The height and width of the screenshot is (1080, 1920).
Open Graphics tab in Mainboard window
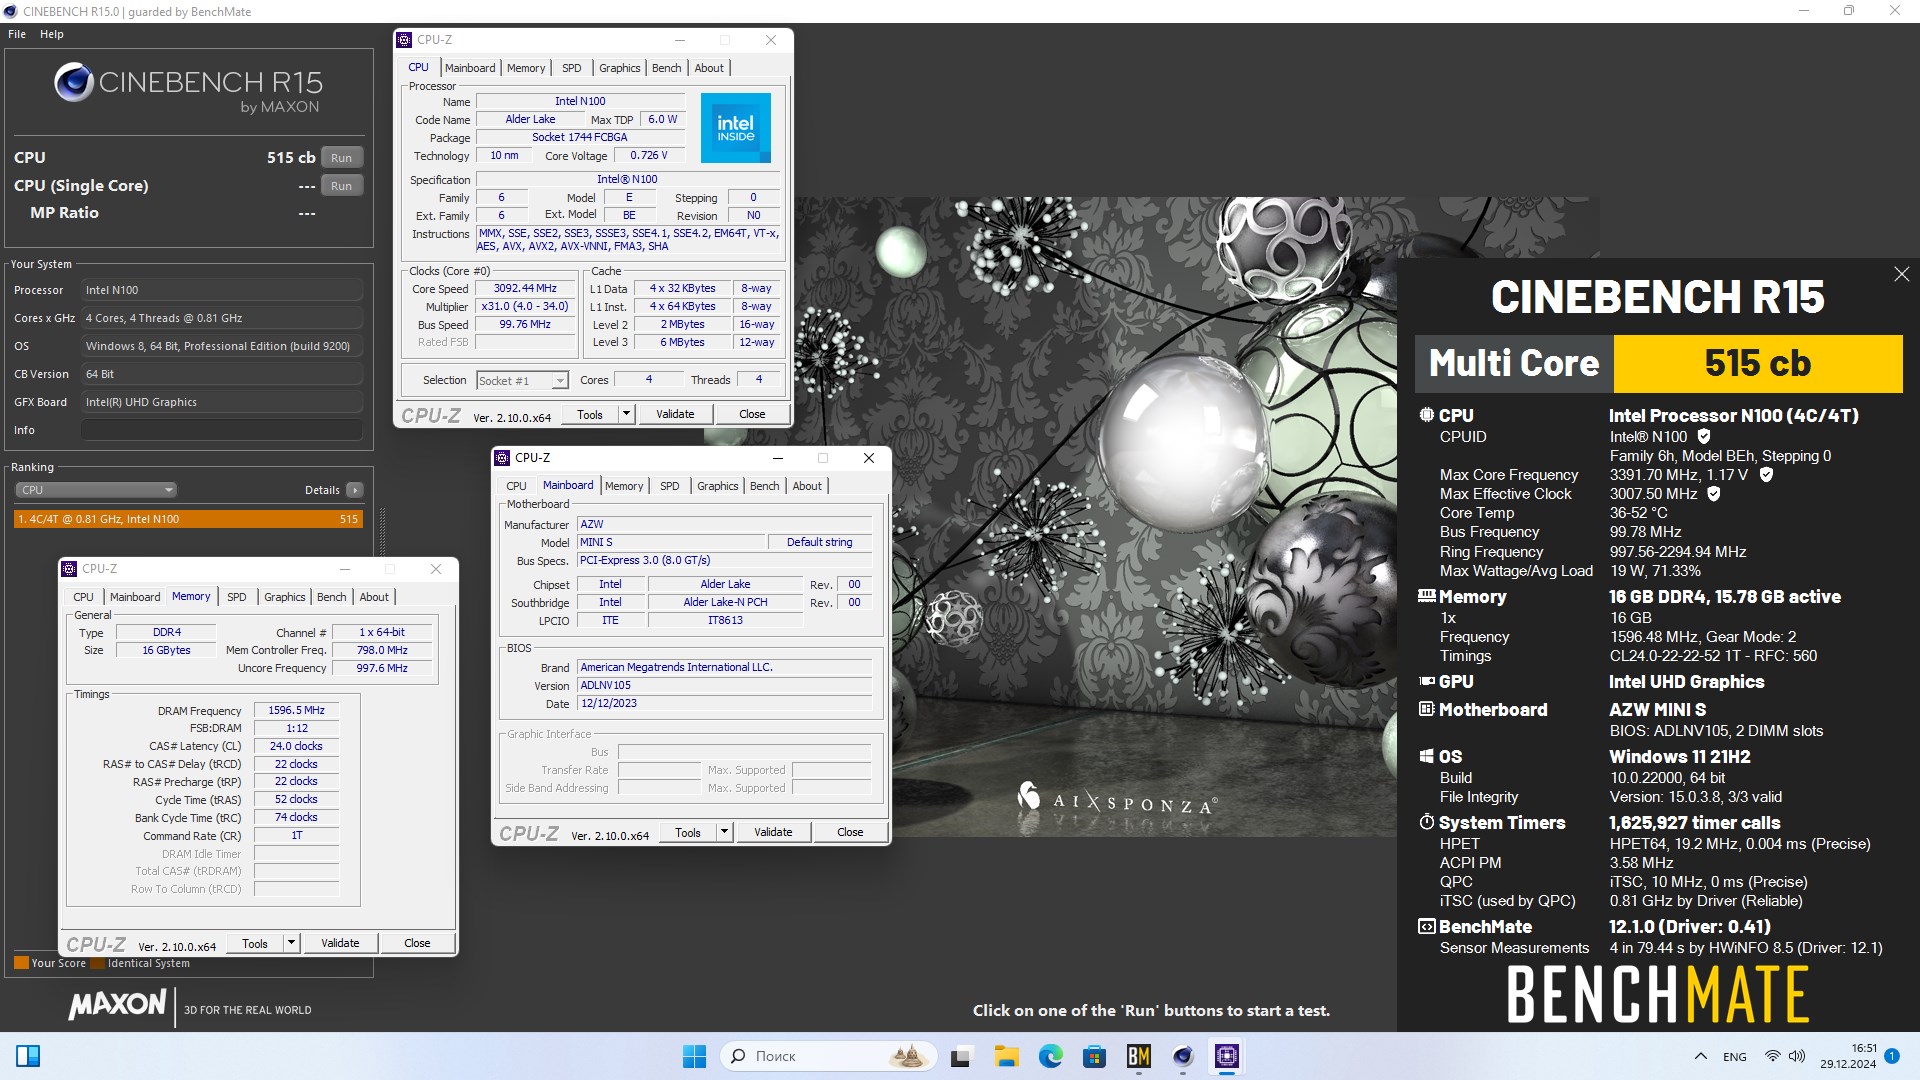click(718, 486)
